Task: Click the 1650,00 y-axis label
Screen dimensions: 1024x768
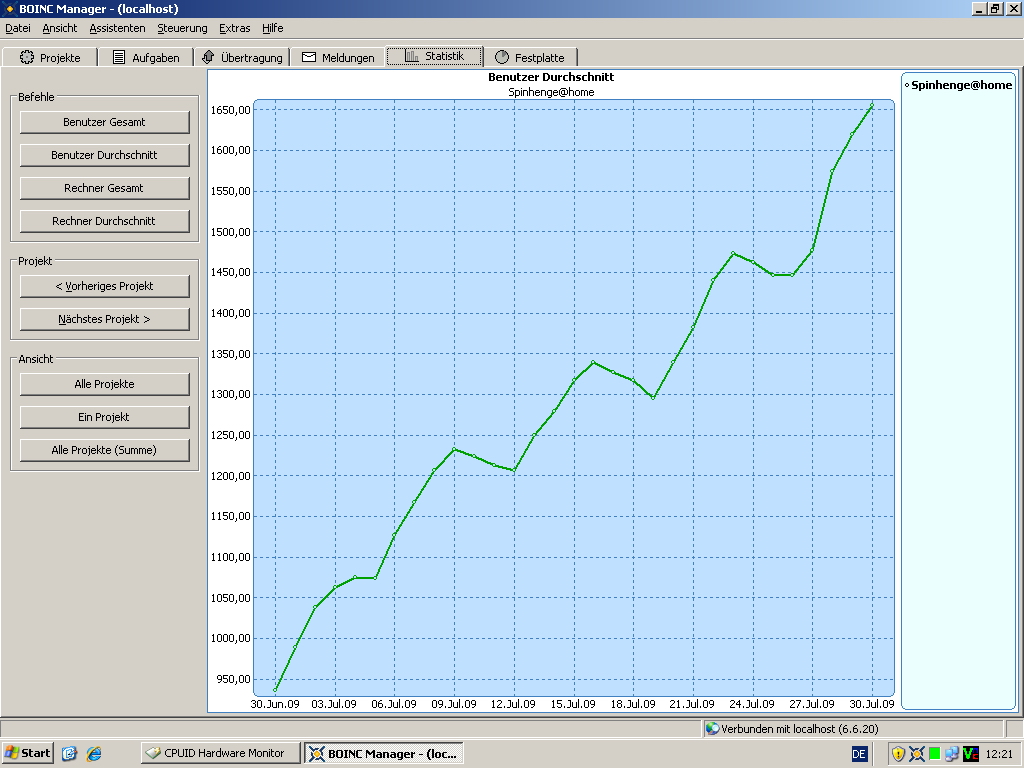Action: (x=231, y=110)
